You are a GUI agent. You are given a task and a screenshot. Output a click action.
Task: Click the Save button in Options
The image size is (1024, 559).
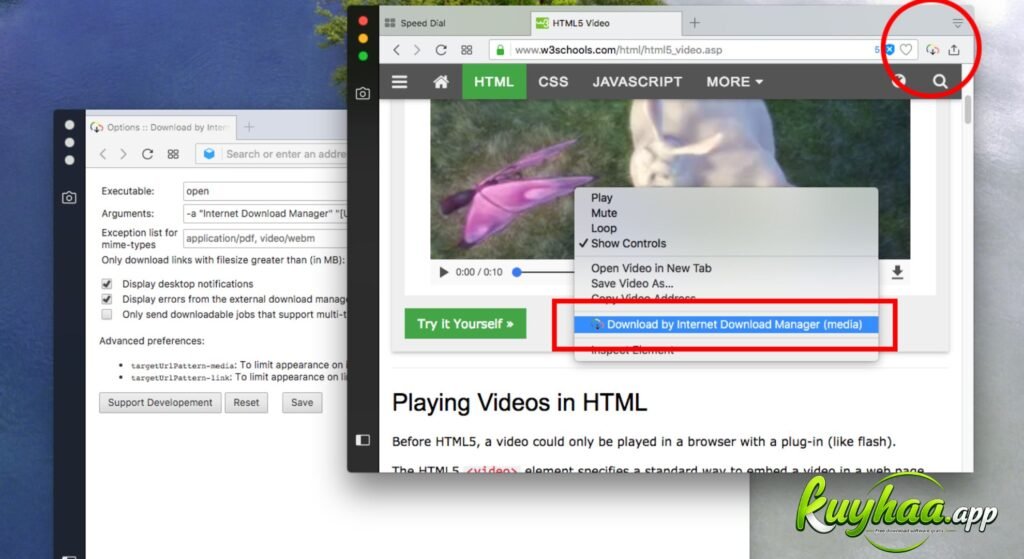(x=302, y=402)
